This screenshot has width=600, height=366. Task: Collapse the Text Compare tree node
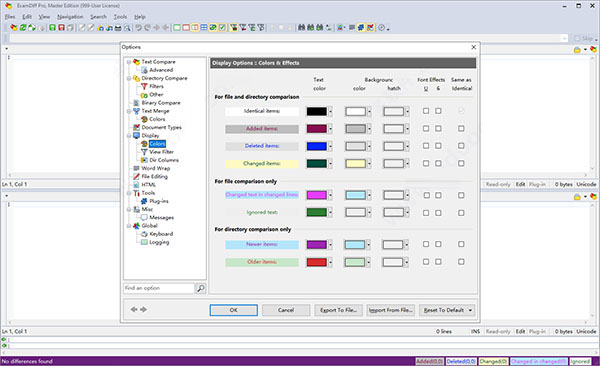click(x=129, y=62)
